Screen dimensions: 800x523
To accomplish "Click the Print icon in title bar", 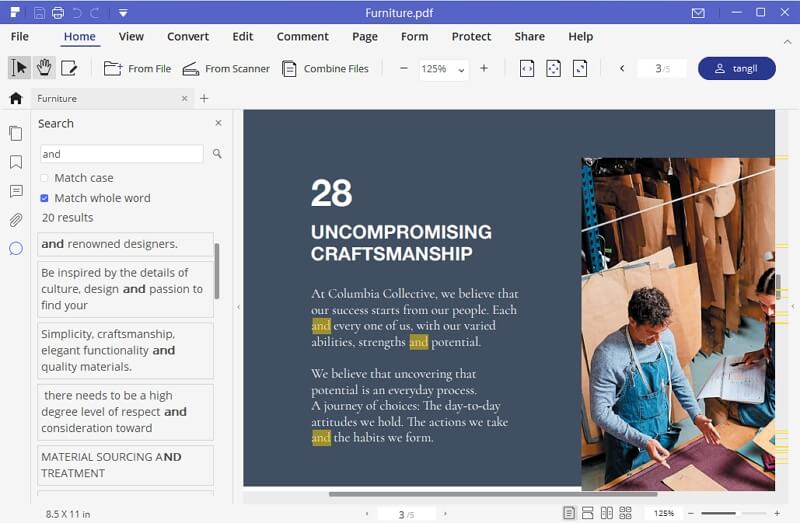I will point(58,13).
